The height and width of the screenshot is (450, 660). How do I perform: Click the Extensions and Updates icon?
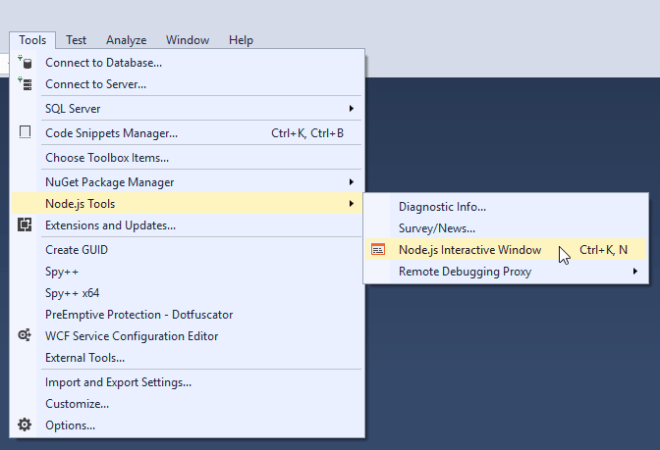pyautogui.click(x=25, y=225)
